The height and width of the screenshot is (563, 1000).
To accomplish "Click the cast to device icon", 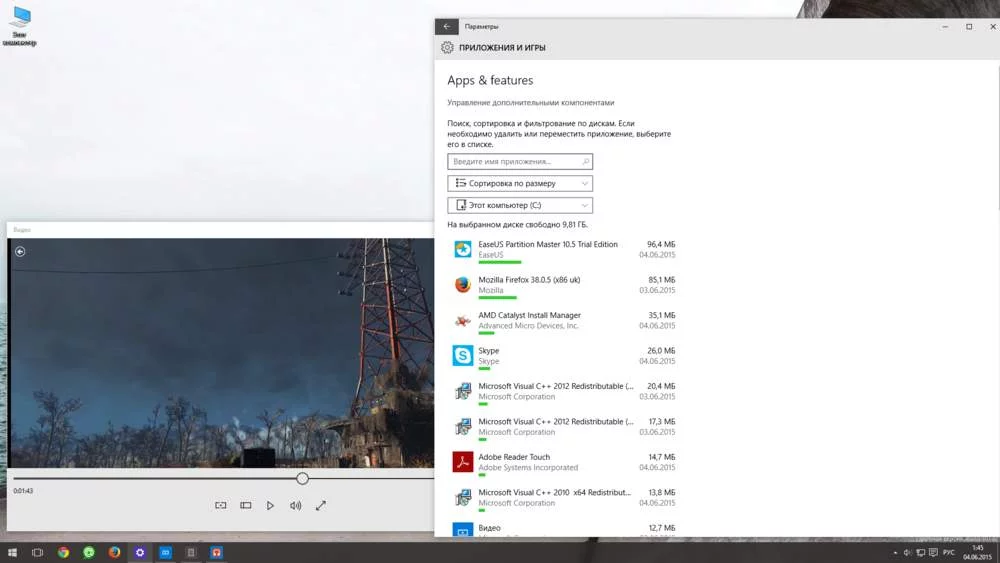I will pyautogui.click(x=221, y=506).
